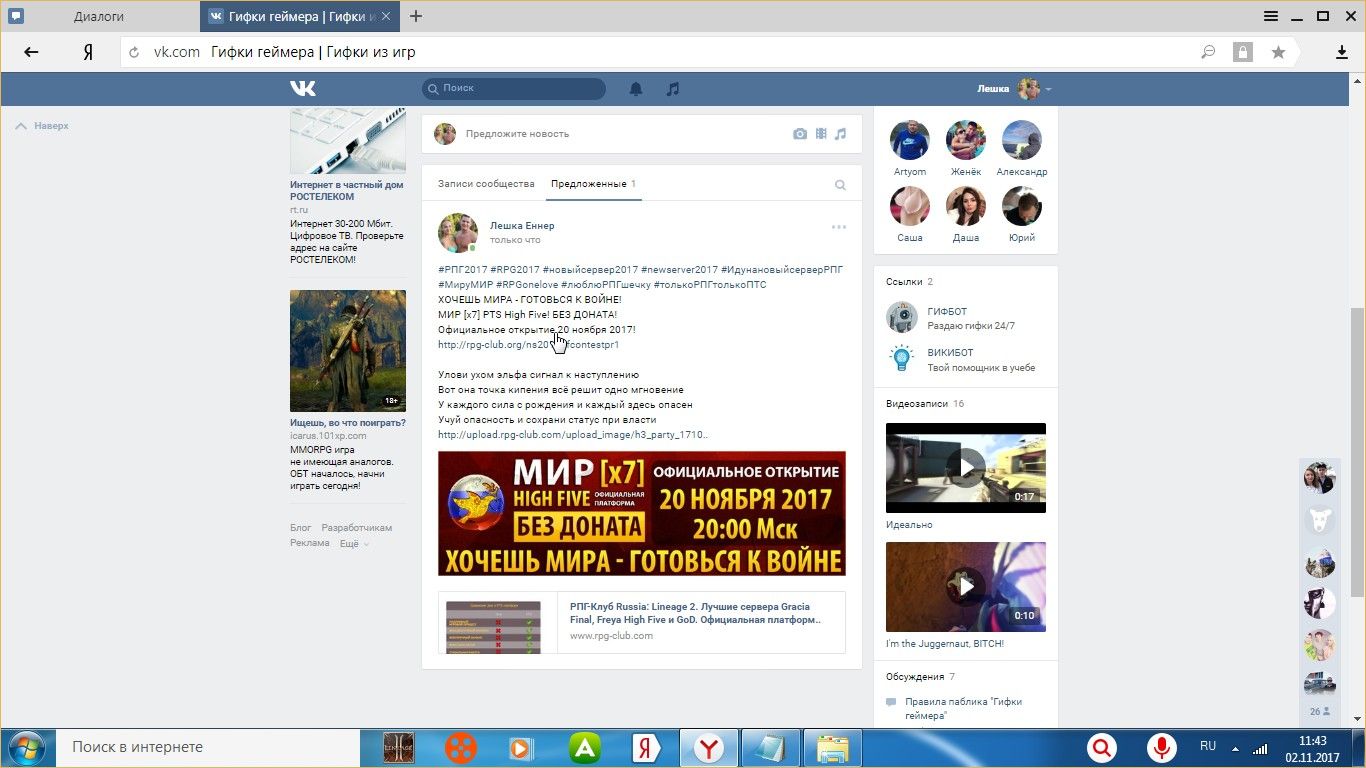
Task: Attach audio in the news suggestion box
Action: [841, 134]
